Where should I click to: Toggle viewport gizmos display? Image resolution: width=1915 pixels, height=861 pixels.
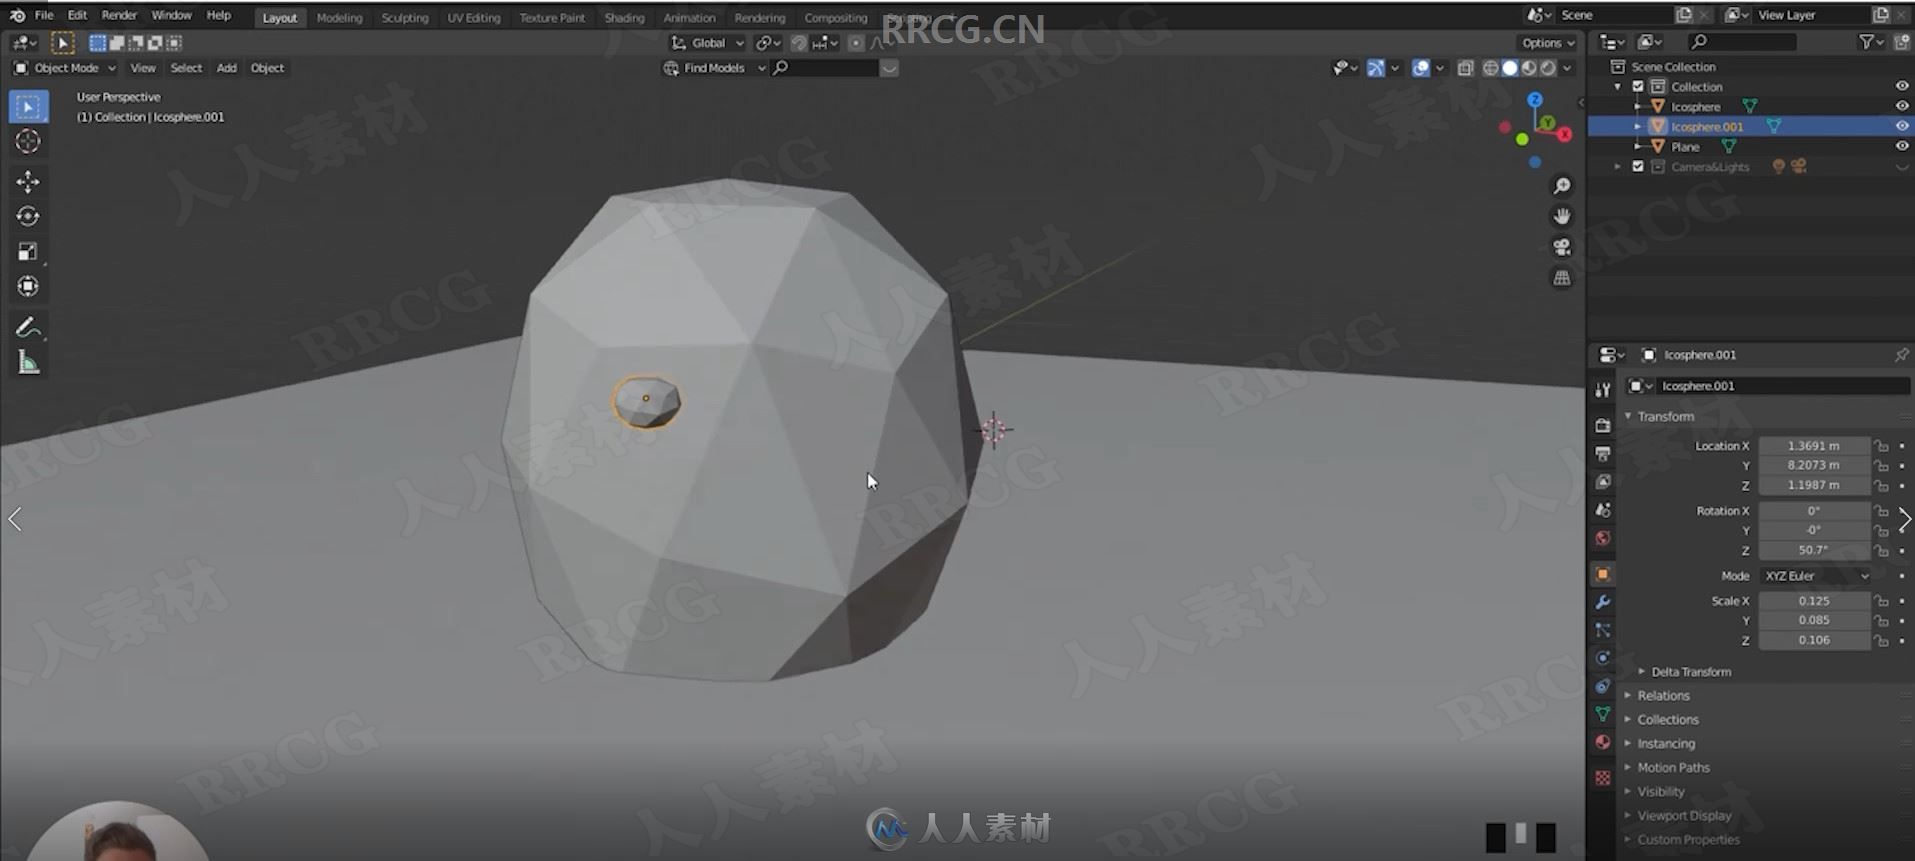(x=1376, y=68)
